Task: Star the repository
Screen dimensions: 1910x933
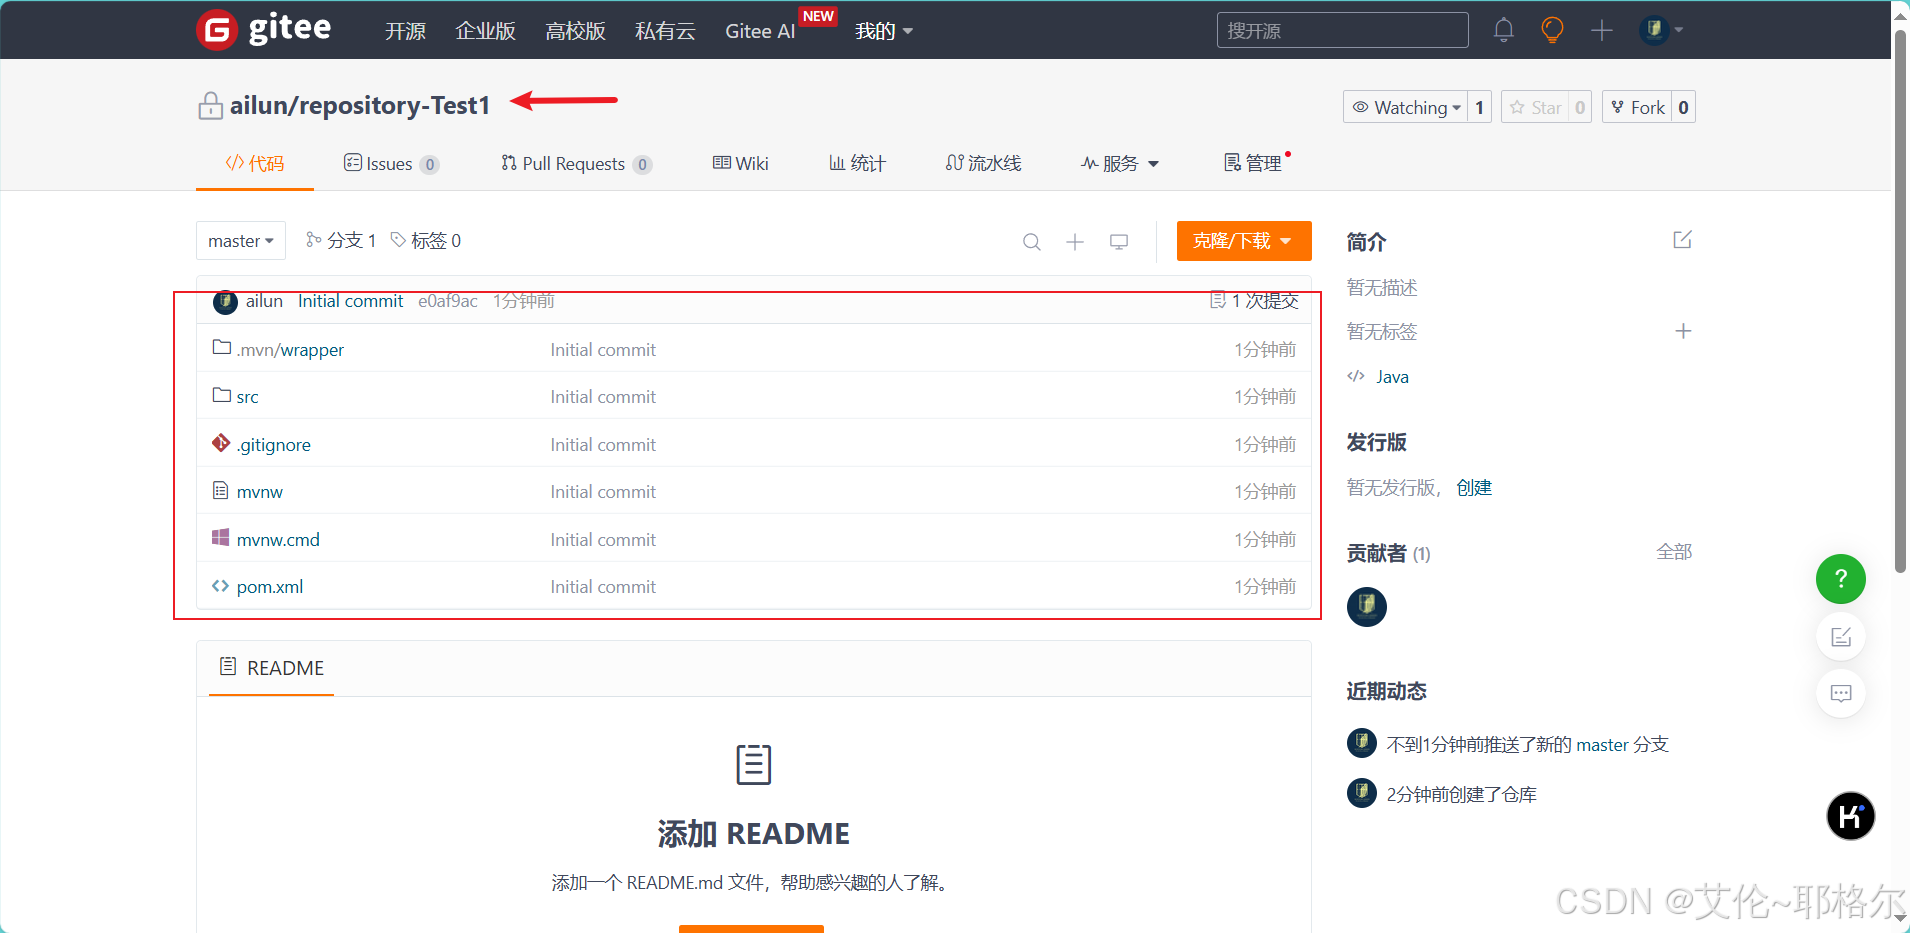Action: [1536, 107]
